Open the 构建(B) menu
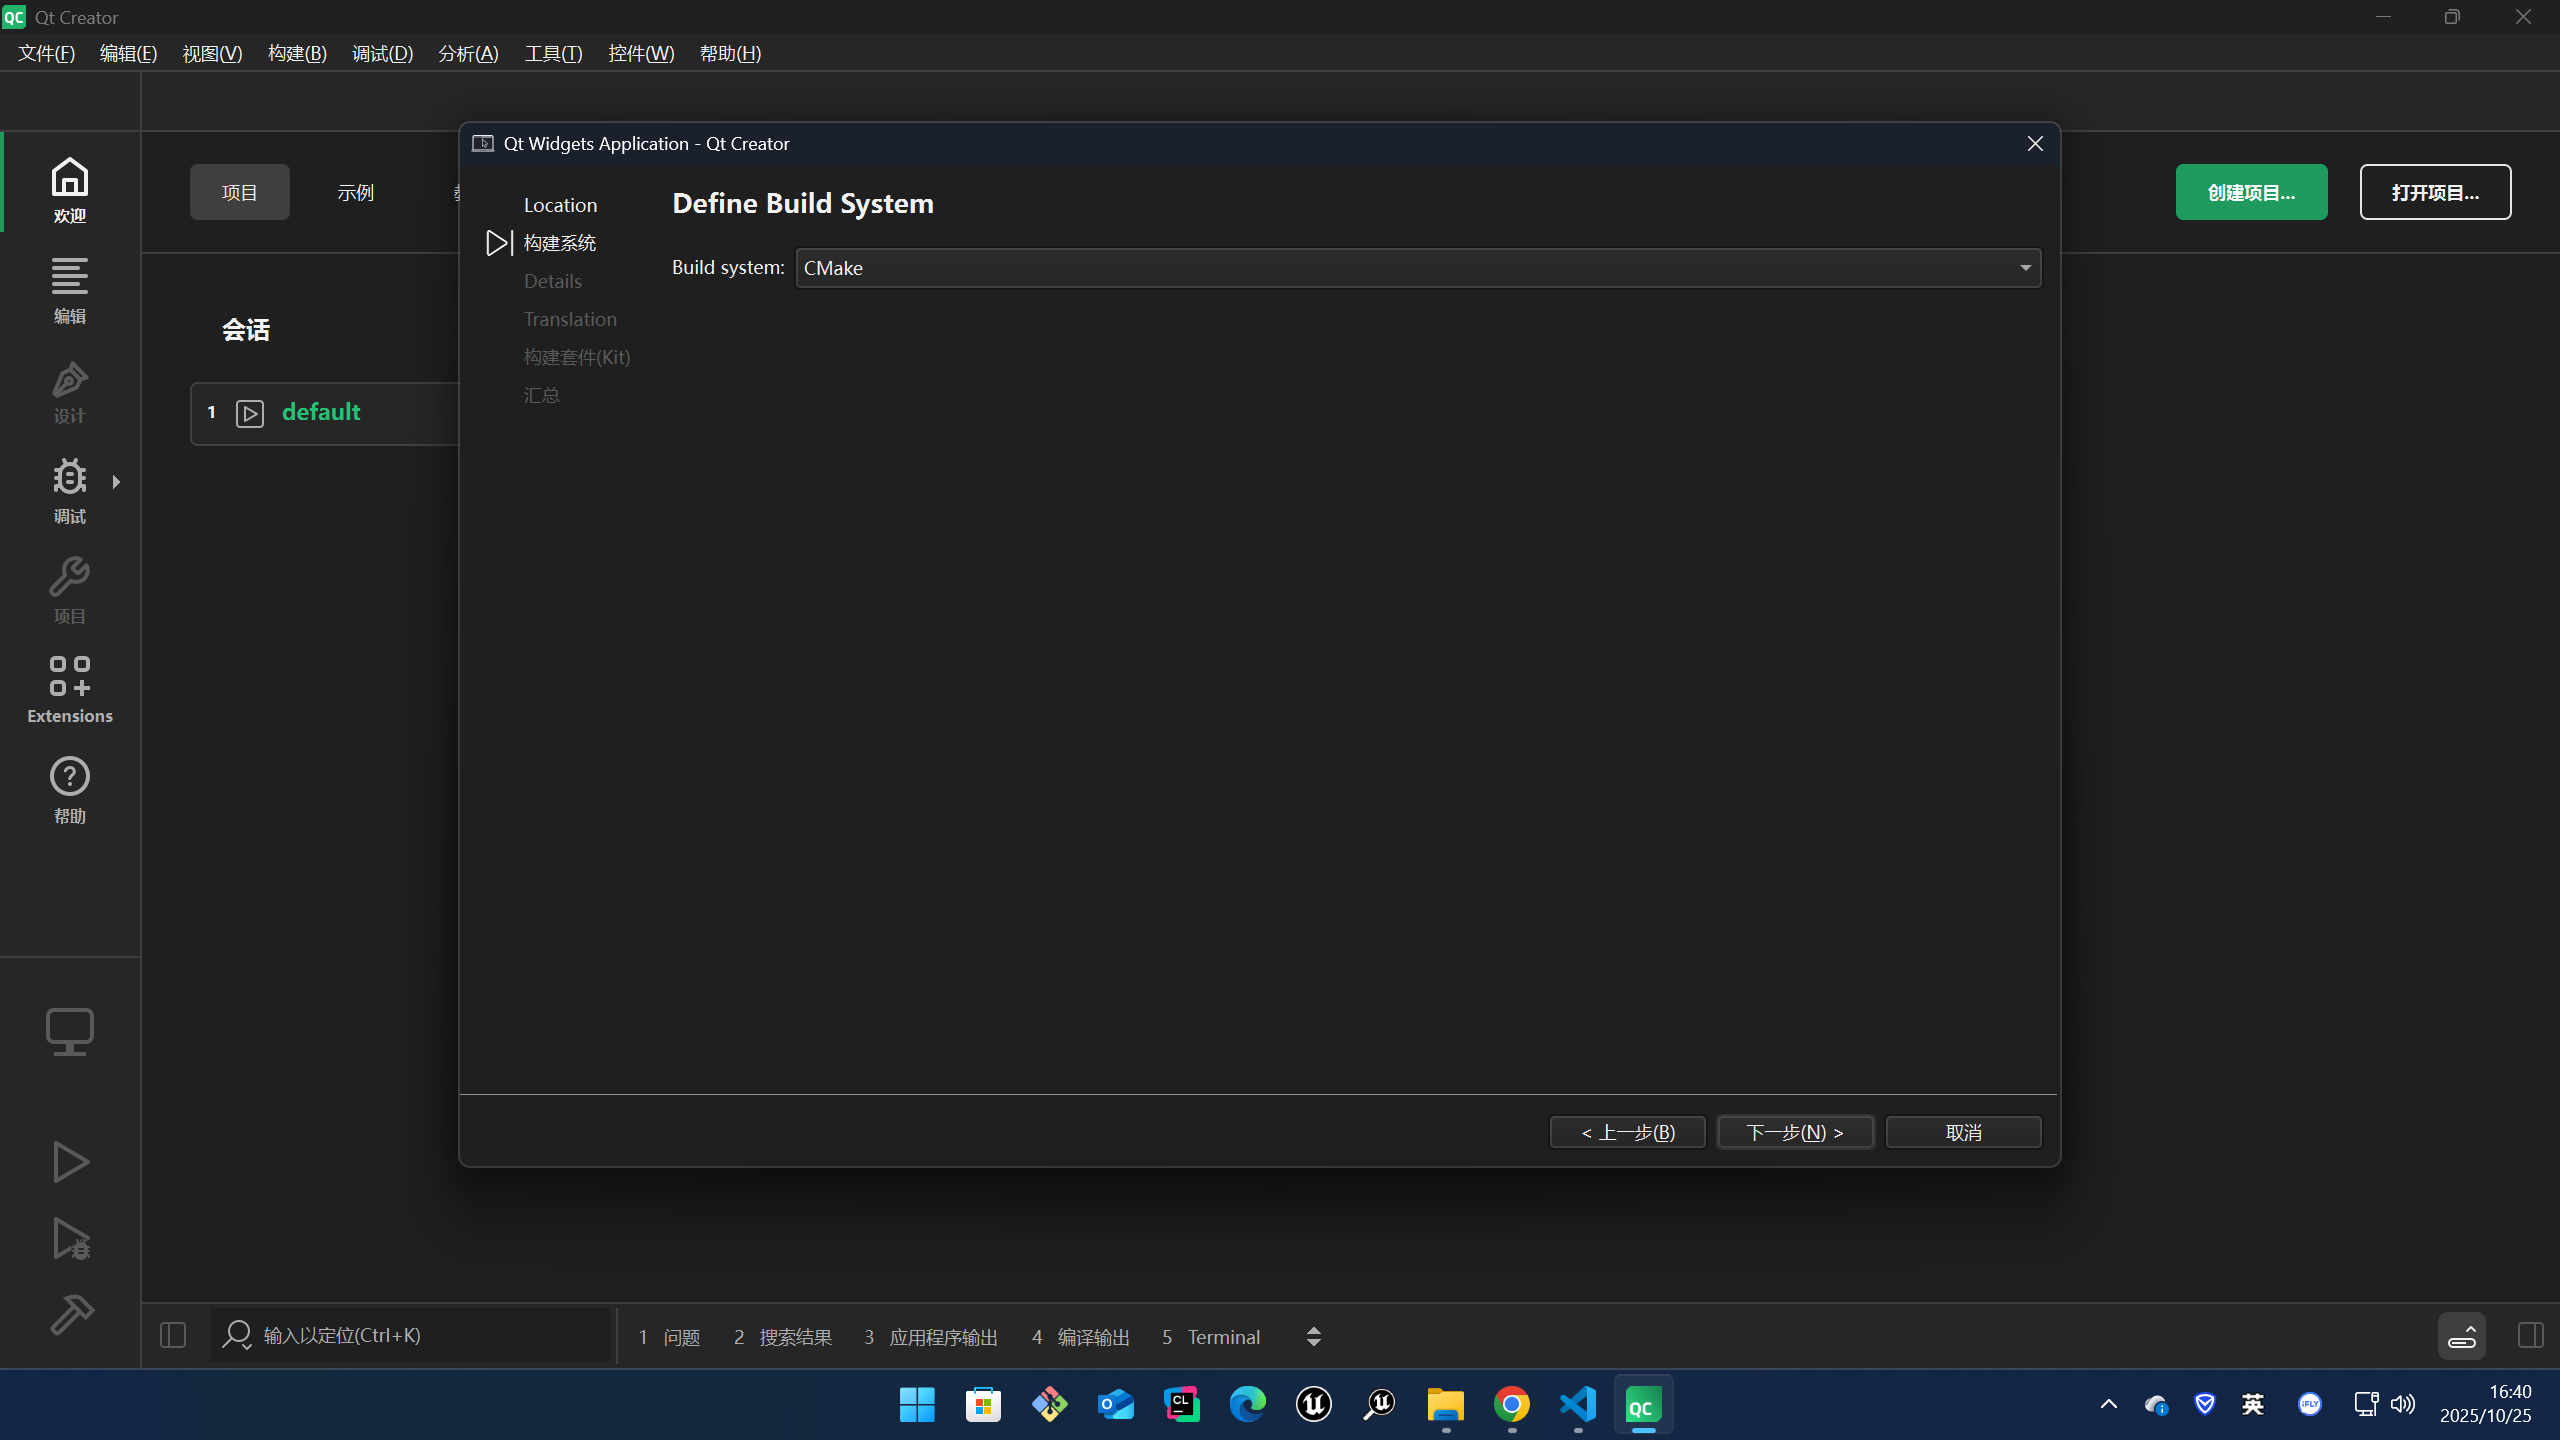2560x1440 pixels. click(x=297, y=54)
